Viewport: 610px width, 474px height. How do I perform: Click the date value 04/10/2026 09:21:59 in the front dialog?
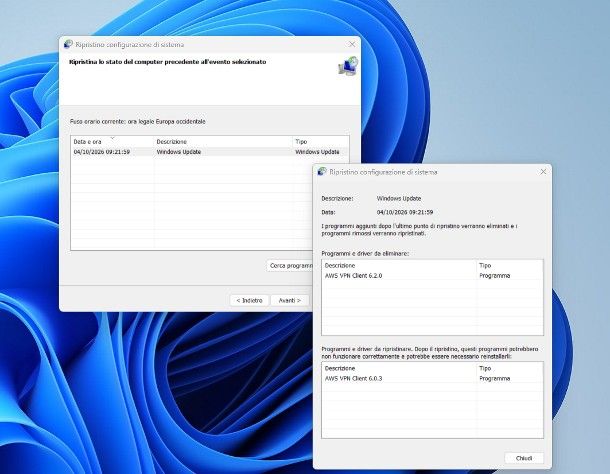click(x=405, y=212)
